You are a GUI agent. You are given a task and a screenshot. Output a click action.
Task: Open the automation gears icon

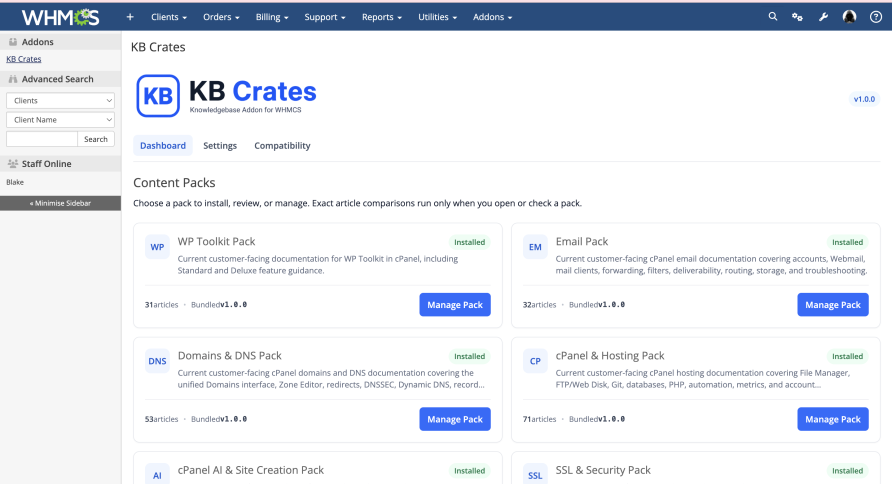[x=797, y=17]
